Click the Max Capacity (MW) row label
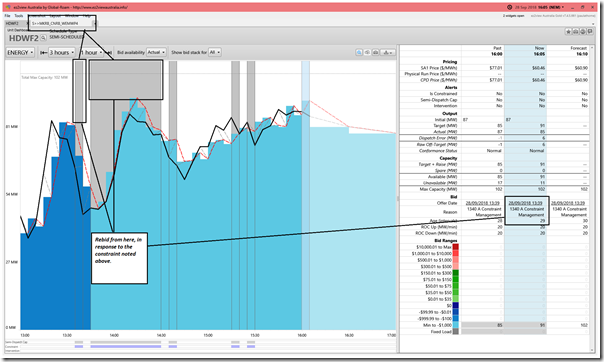 coord(438,189)
